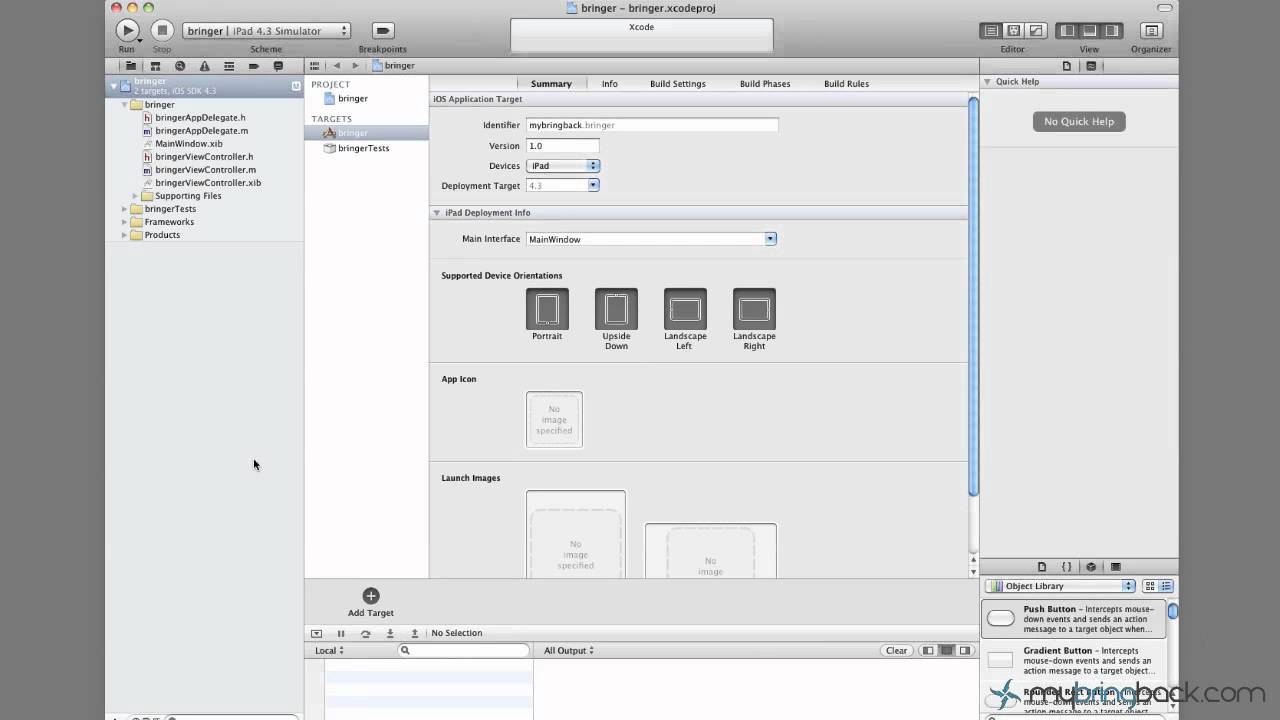Viewport: 1280px width, 720px height.
Task: Switch the library to icon view
Action: tap(1150, 586)
